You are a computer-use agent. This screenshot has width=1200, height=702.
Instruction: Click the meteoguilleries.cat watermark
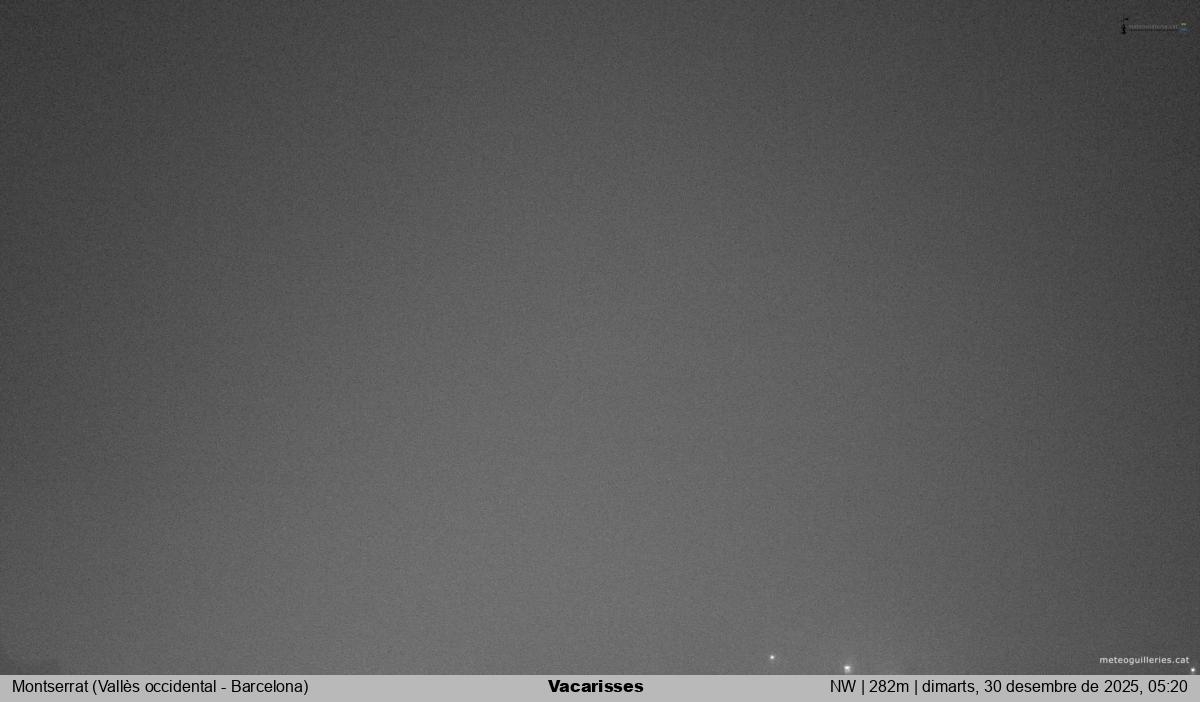1144,660
